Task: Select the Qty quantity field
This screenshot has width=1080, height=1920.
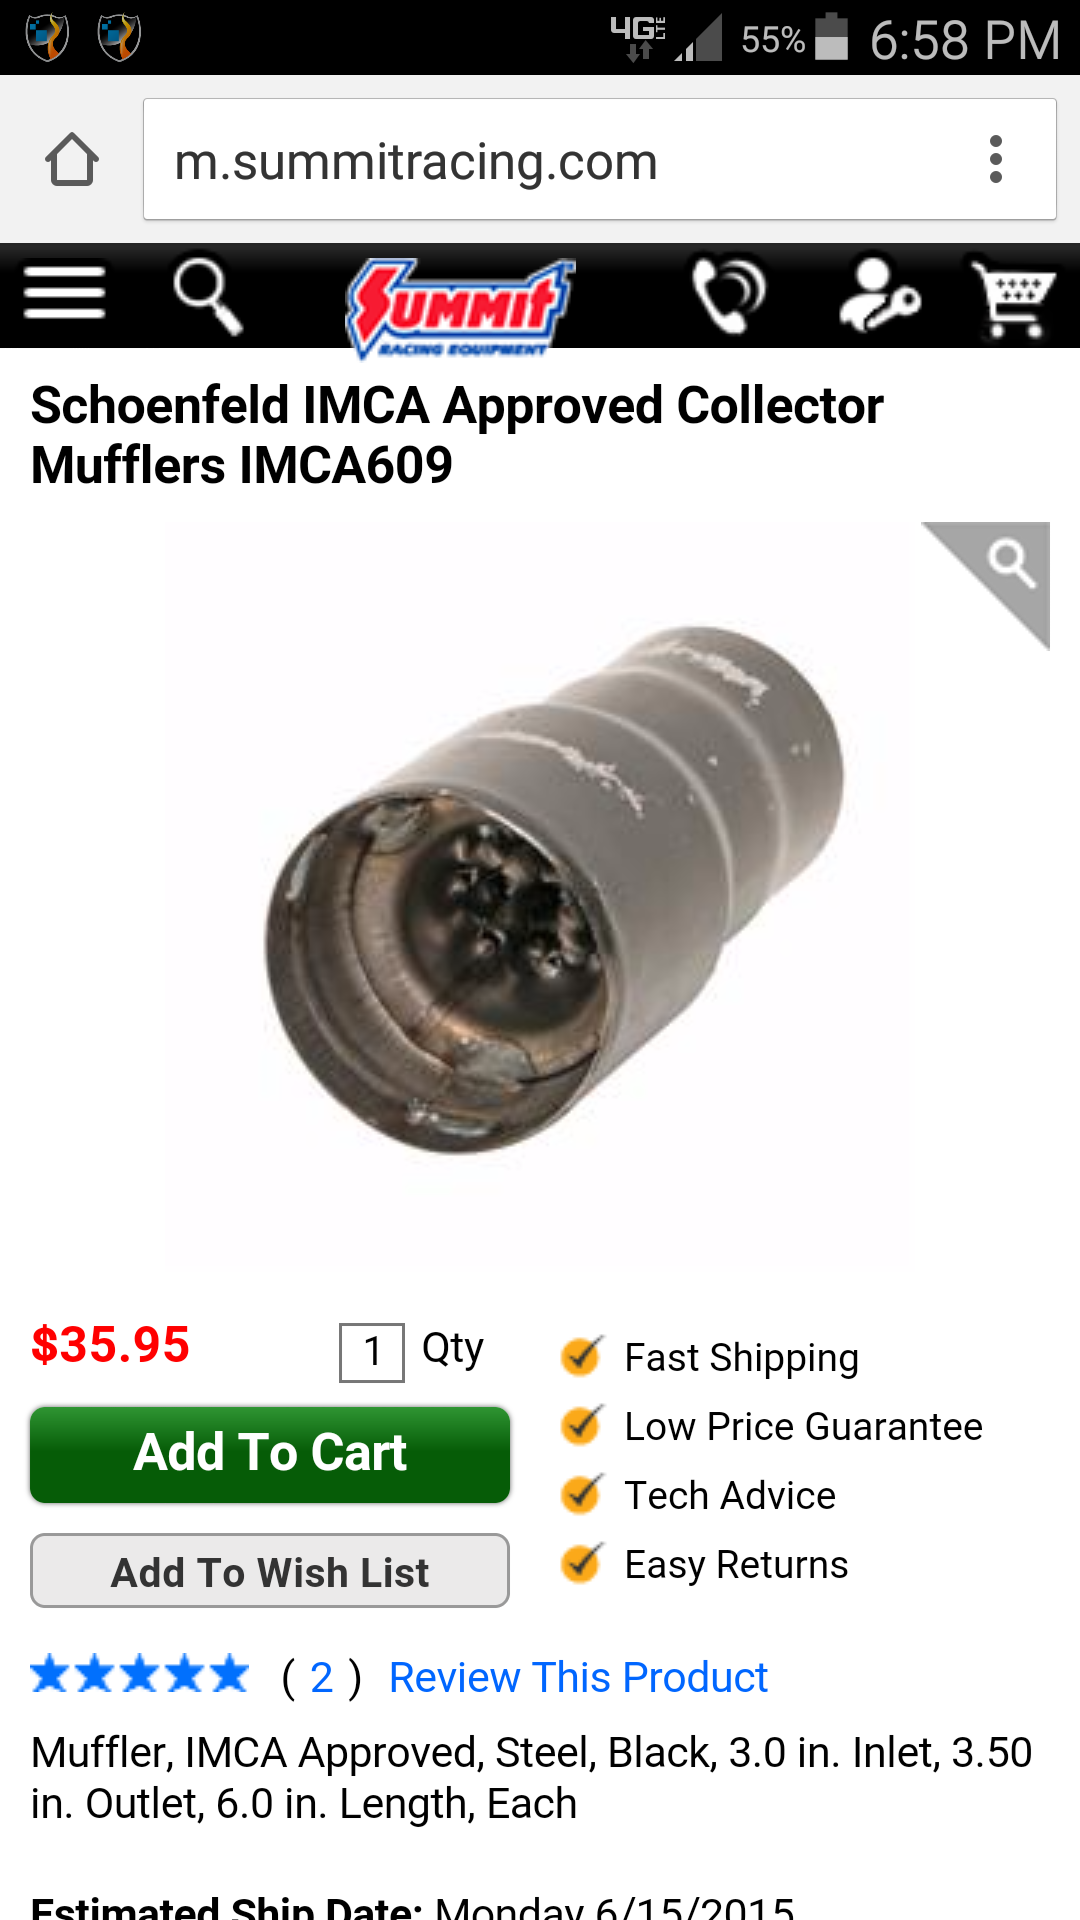Action: 372,1352
